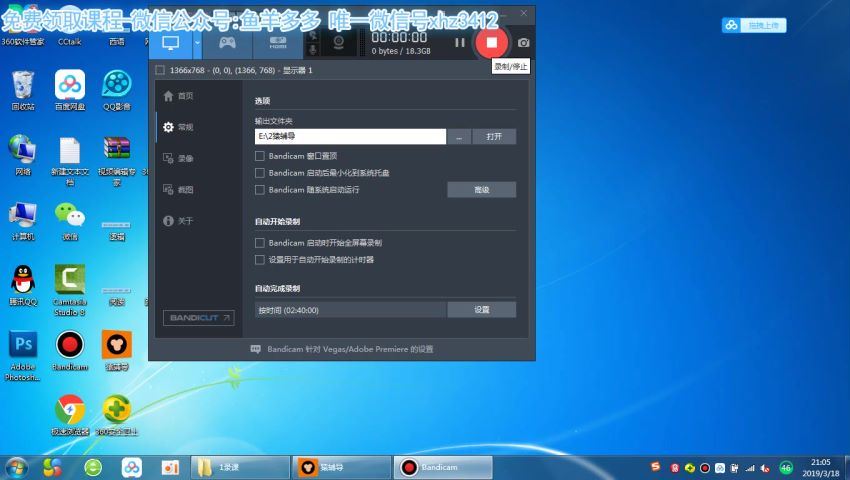Open 百度网盘 desktop icon
The image size is (850, 480).
pyautogui.click(x=70, y=90)
